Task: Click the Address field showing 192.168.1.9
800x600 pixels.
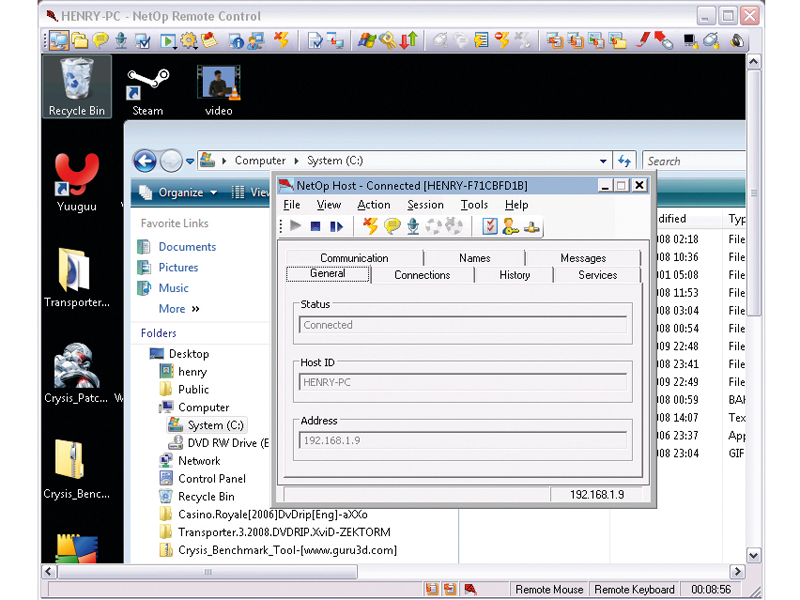Action: pos(463,440)
